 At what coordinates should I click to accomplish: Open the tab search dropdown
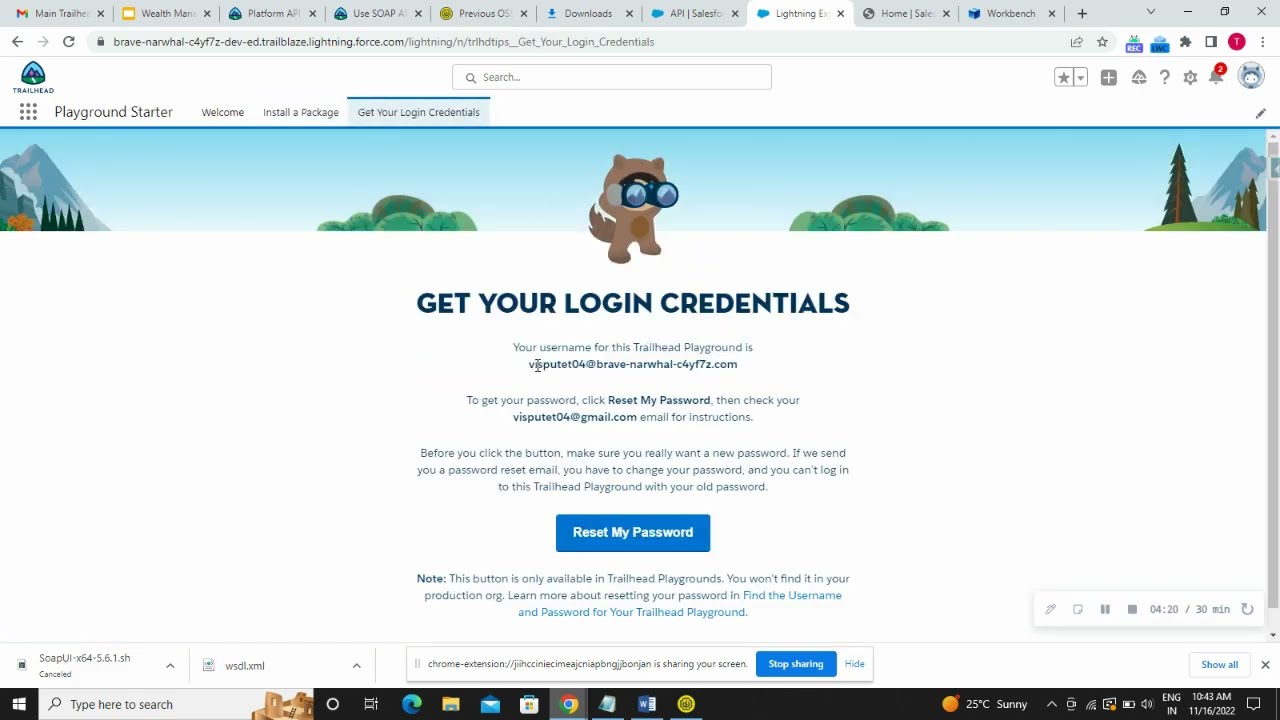click(1150, 12)
